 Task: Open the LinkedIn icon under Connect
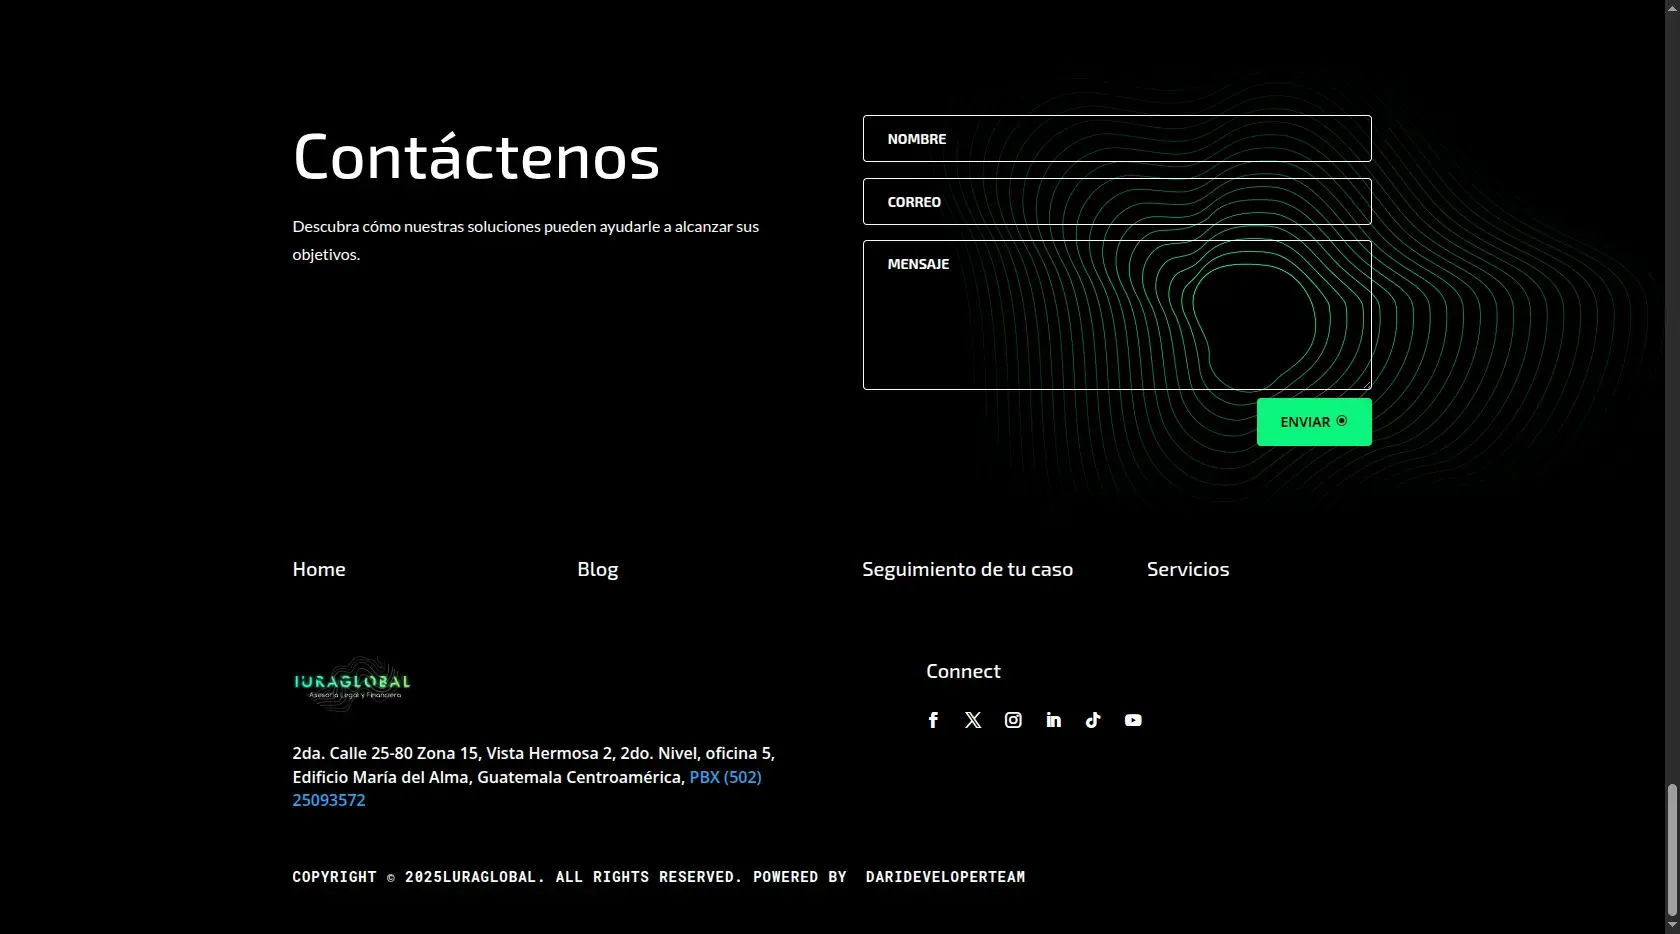(1053, 720)
